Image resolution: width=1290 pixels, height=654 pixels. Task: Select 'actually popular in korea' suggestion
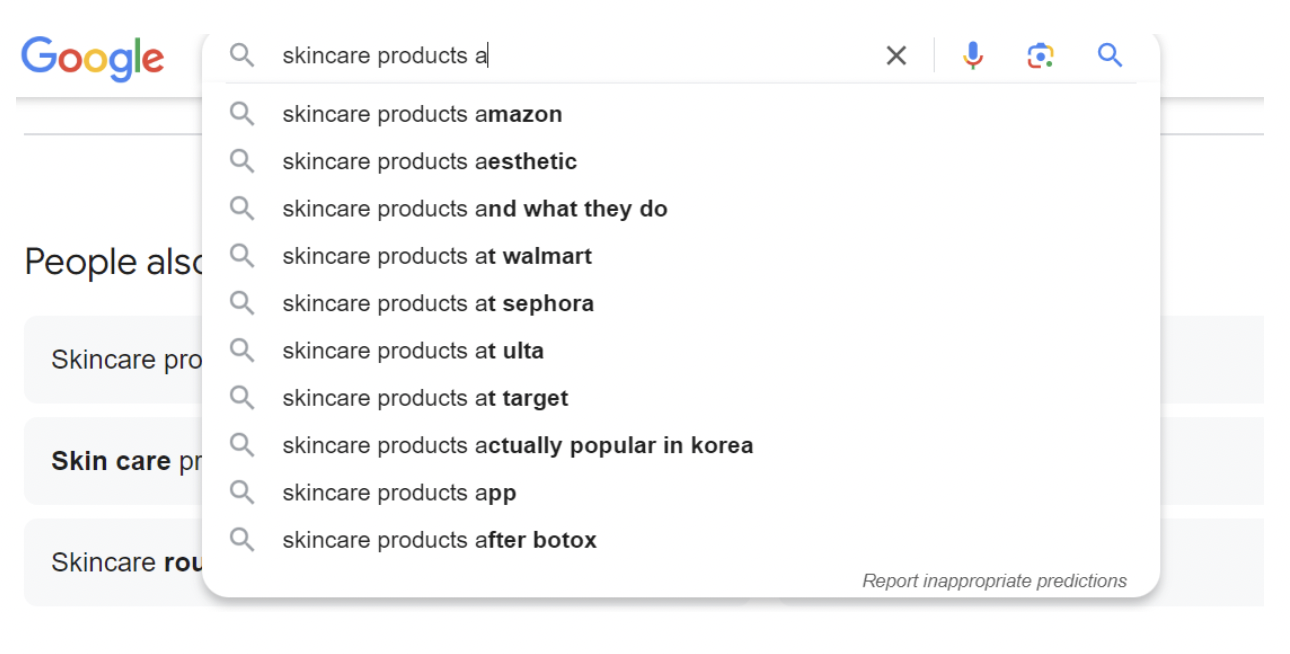(517, 445)
